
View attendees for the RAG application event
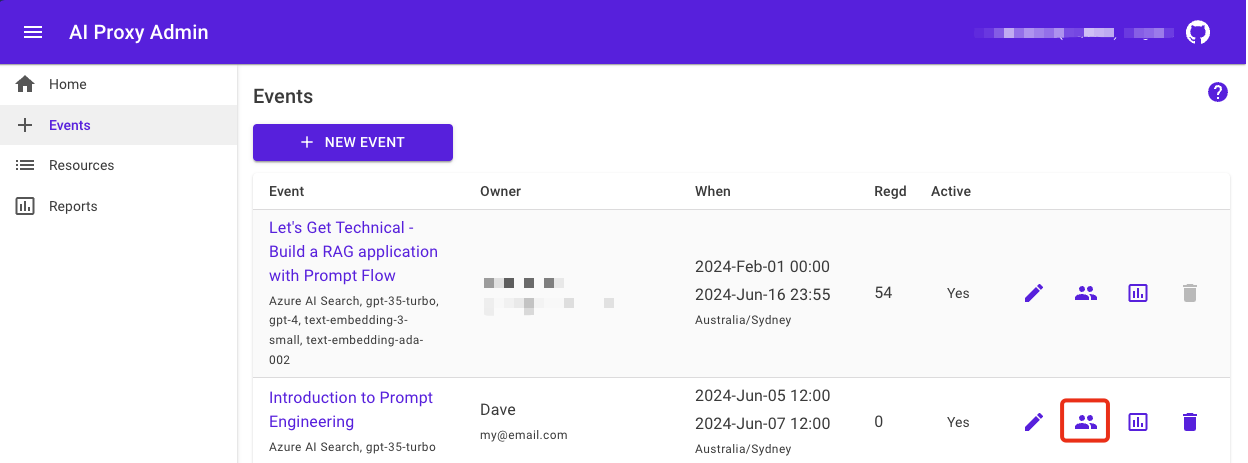1086,293
